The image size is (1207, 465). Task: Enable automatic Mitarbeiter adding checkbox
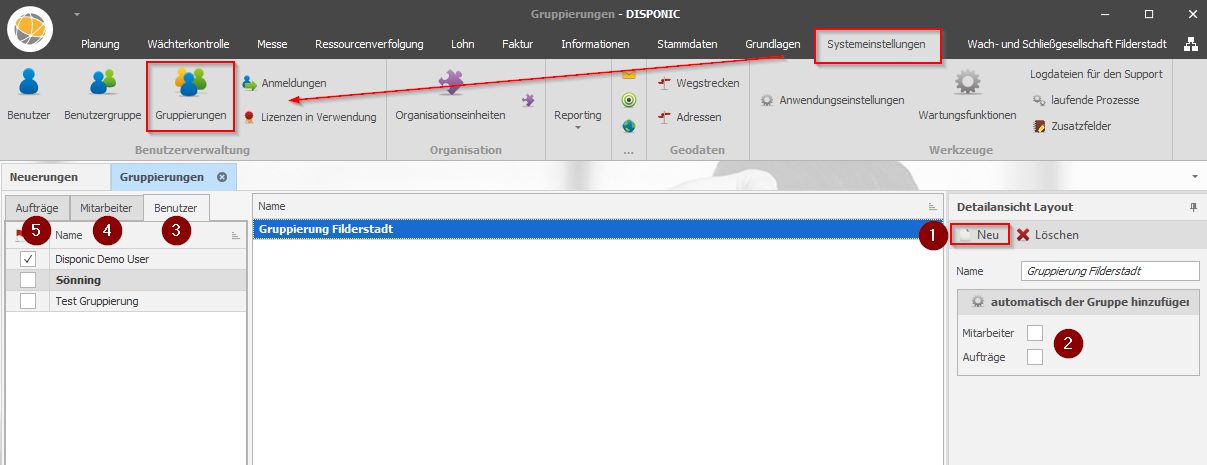1035,332
